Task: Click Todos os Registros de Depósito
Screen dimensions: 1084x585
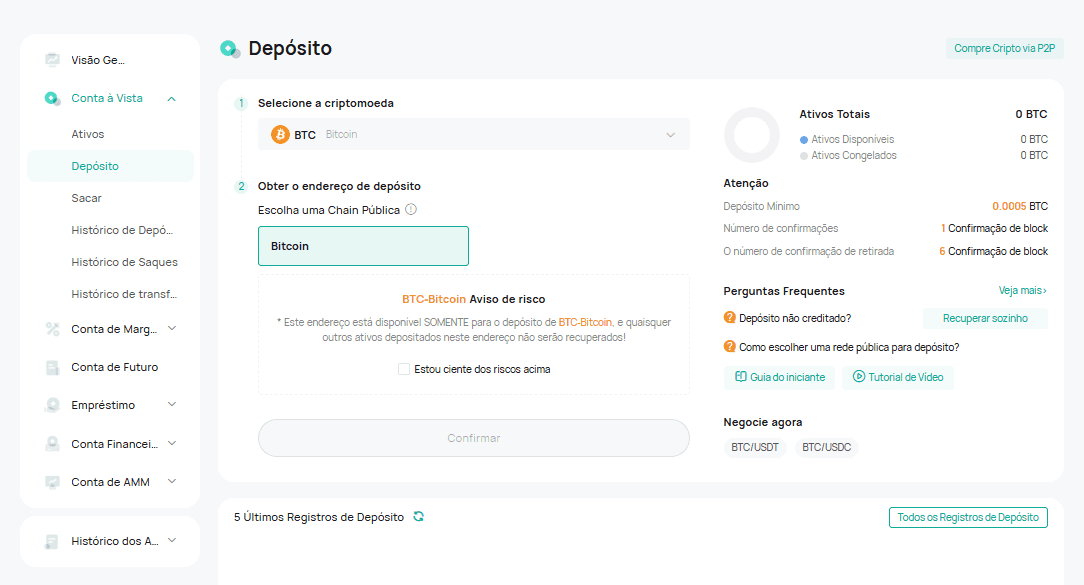Action: pos(968,517)
